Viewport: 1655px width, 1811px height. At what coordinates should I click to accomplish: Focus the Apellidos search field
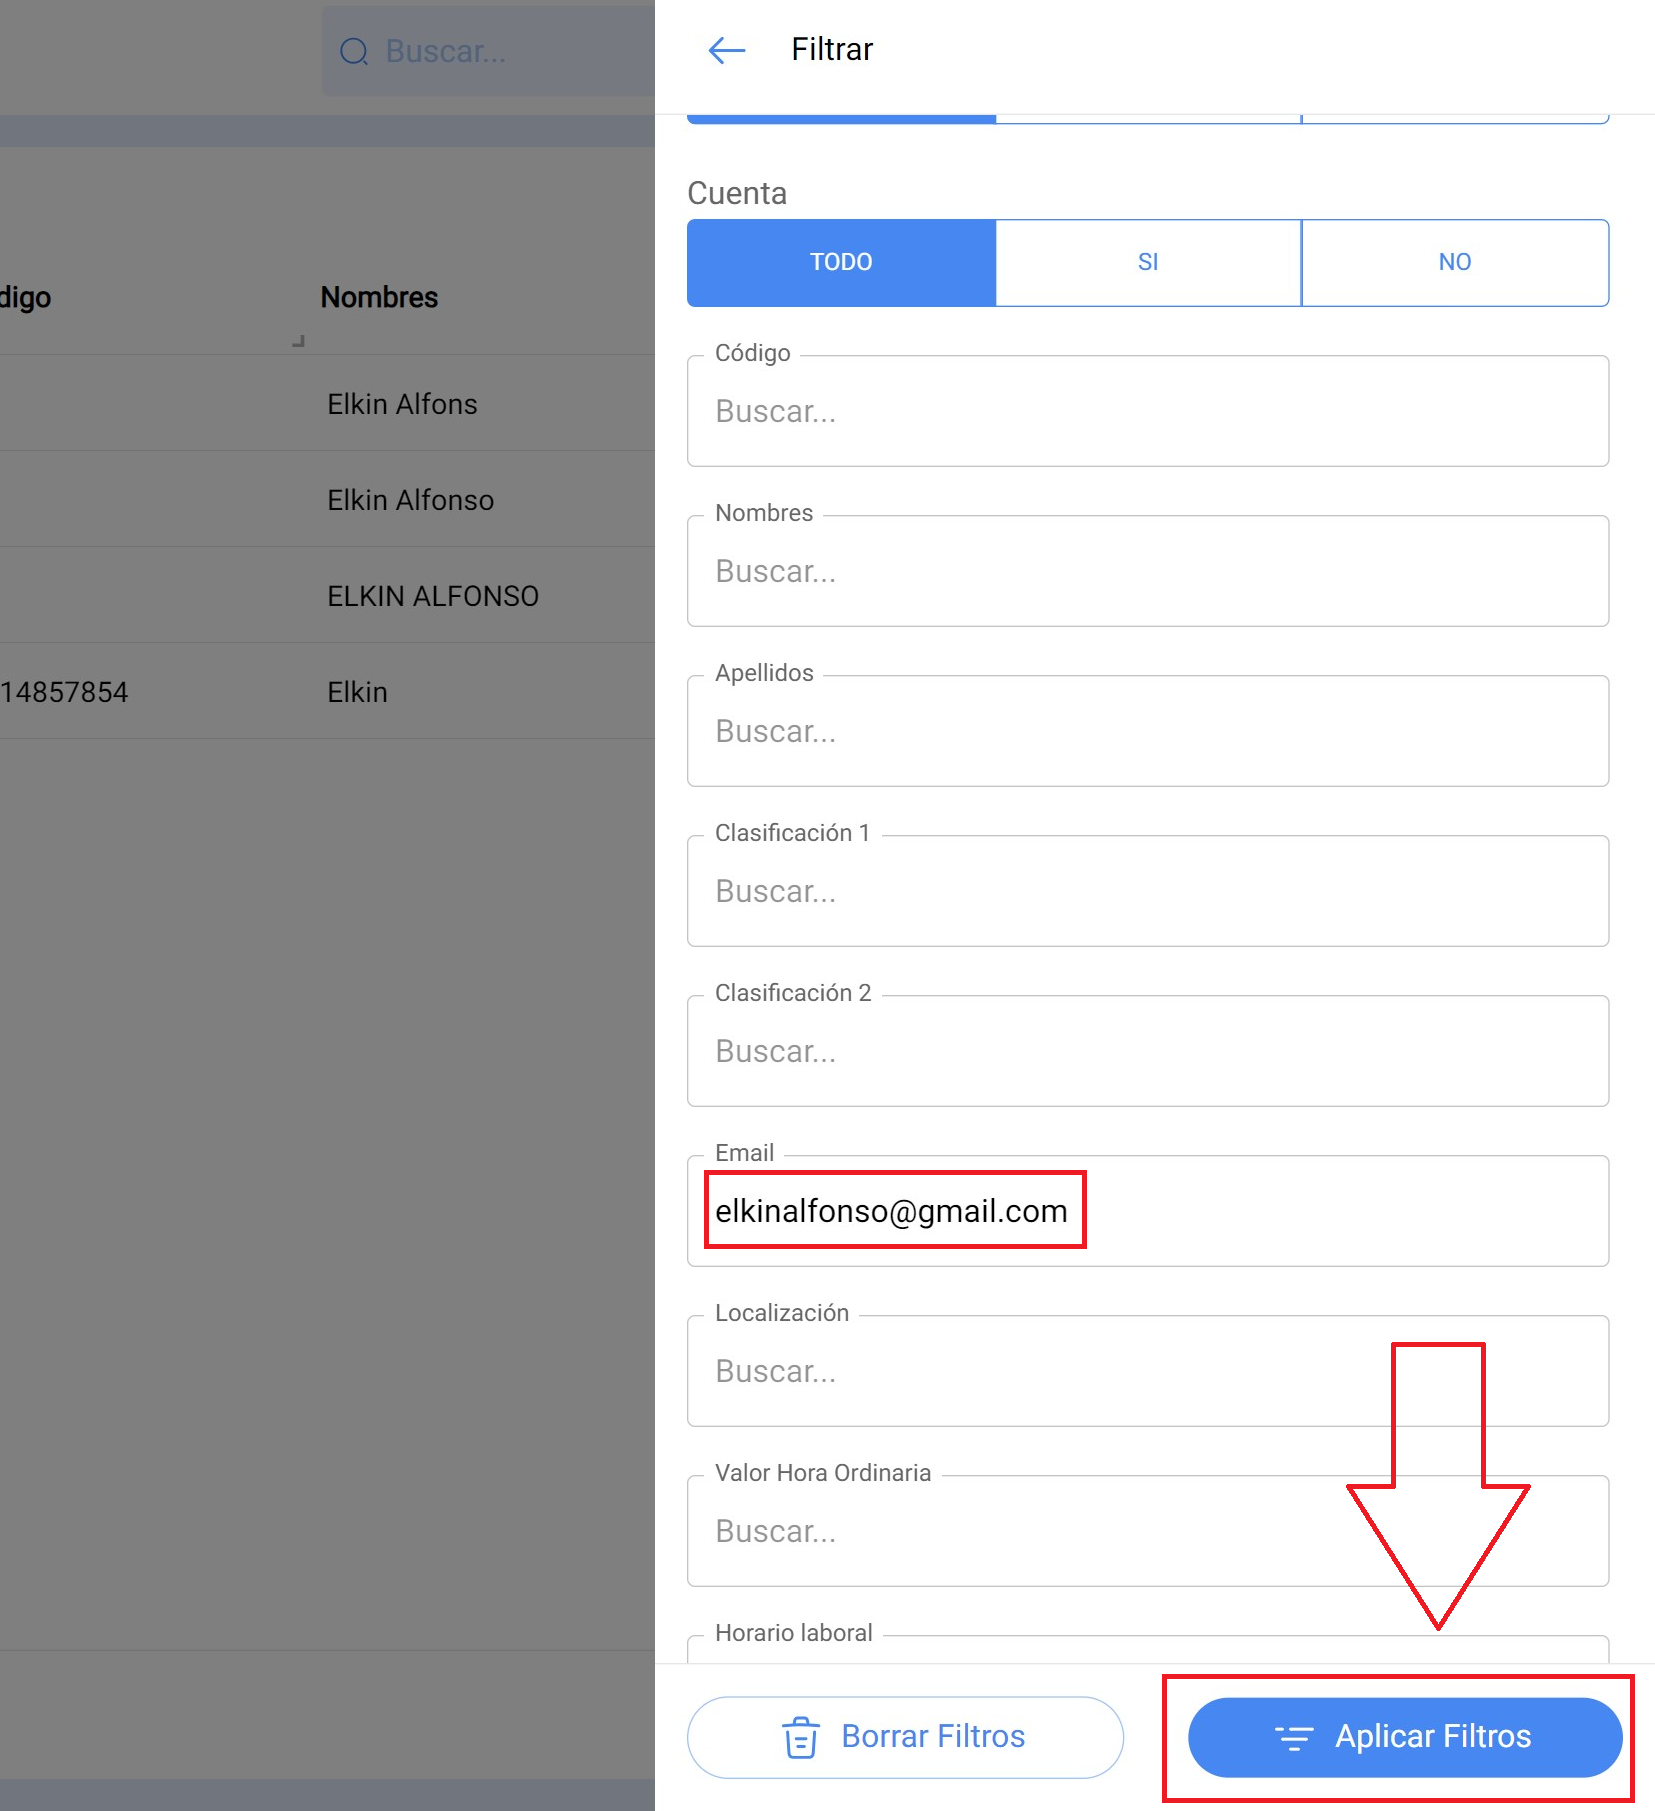[1147, 732]
